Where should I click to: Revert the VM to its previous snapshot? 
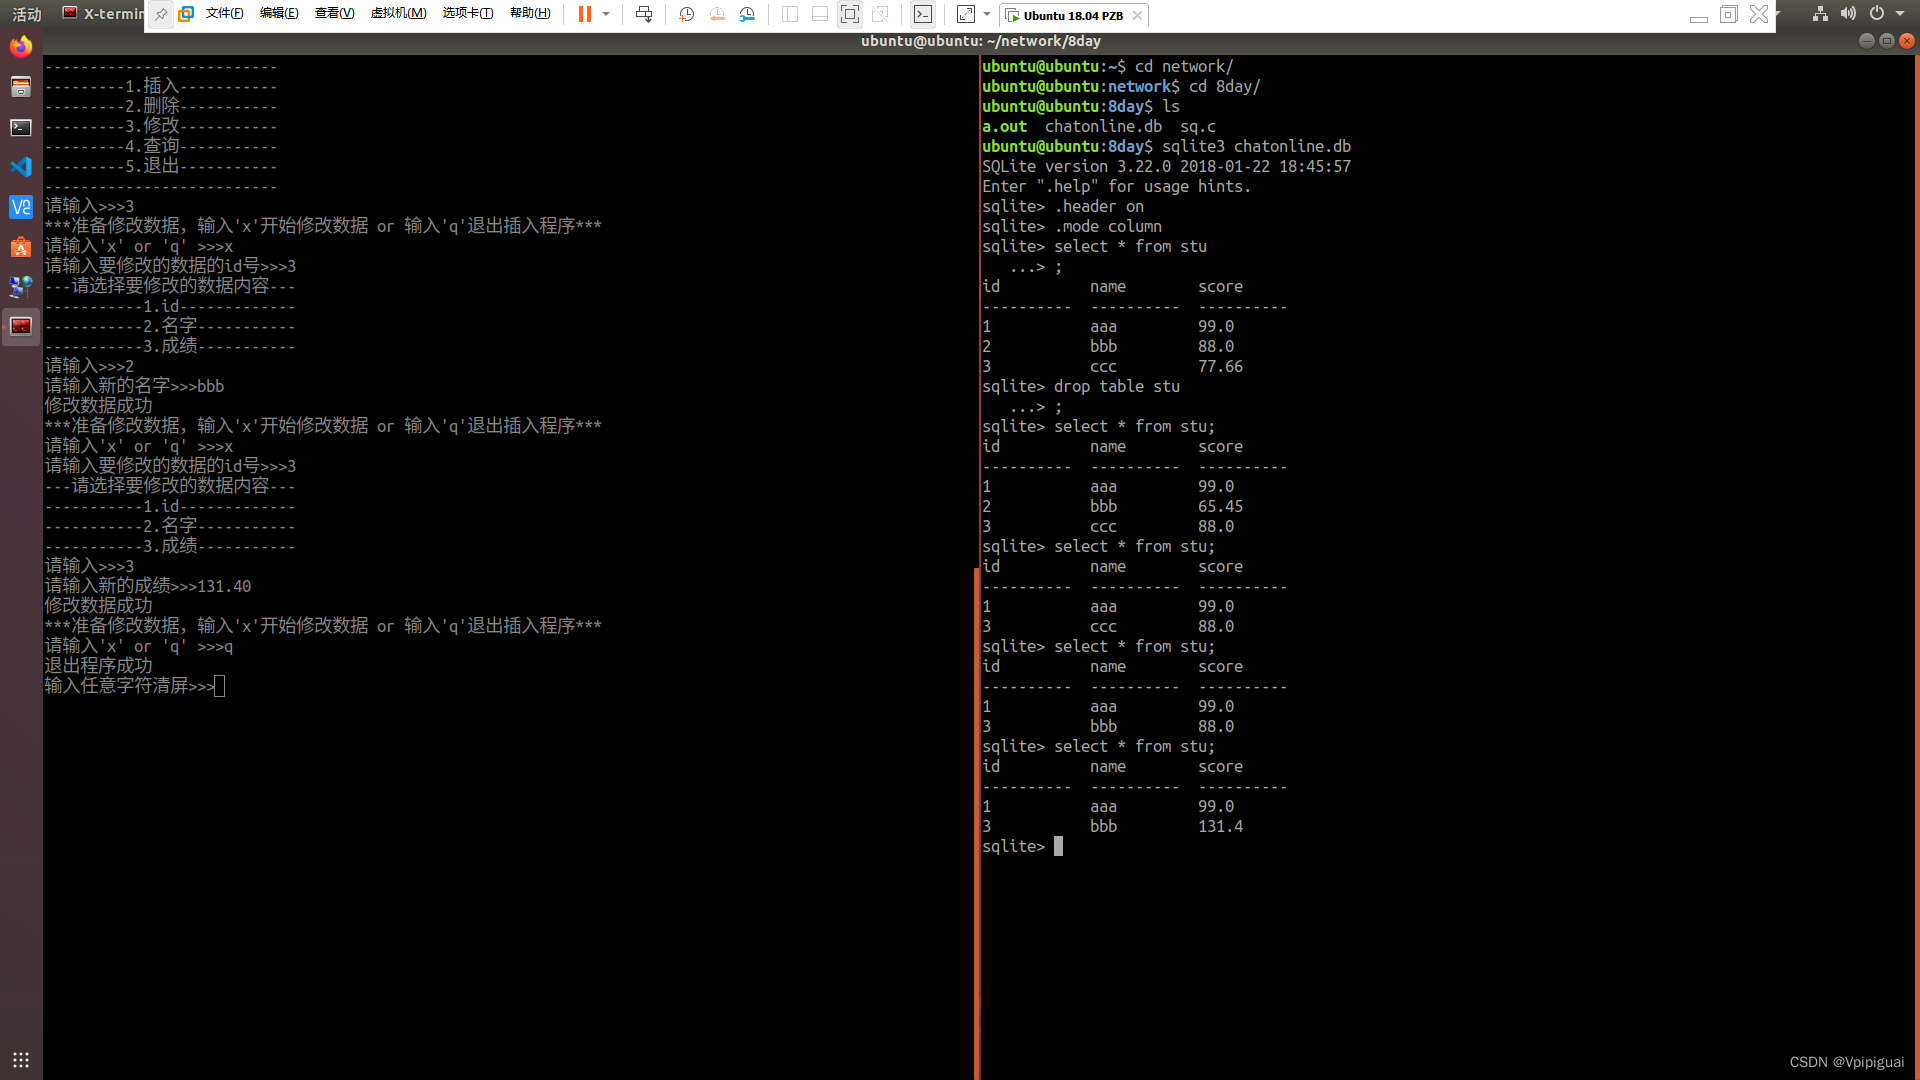pyautogui.click(x=717, y=14)
